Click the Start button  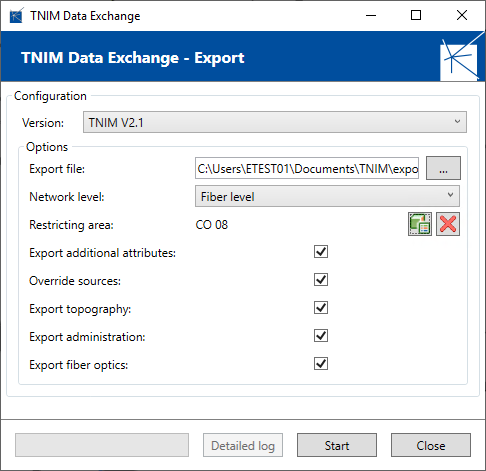337,445
